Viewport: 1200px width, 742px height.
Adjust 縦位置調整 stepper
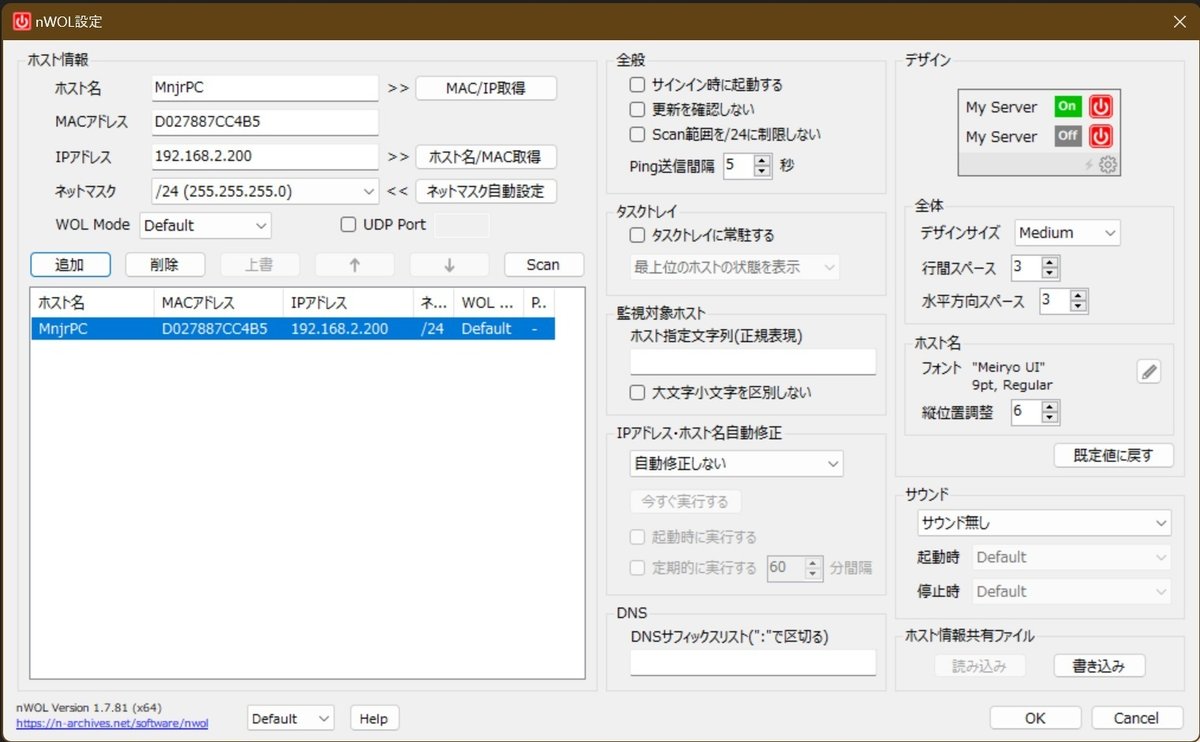(1049, 412)
